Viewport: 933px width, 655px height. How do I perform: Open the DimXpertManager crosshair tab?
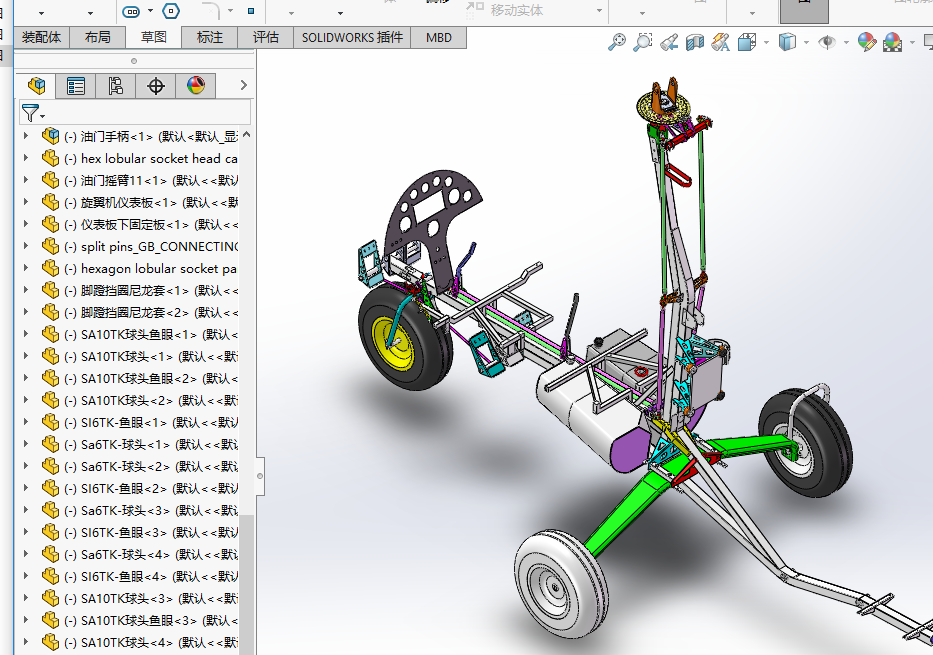(156, 86)
